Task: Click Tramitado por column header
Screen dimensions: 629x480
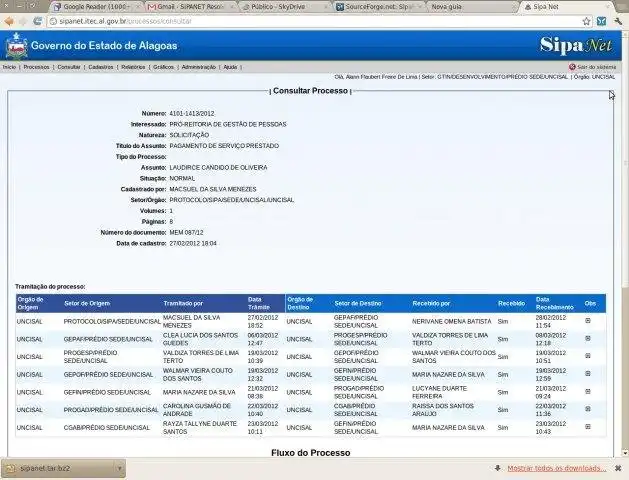Action: coord(183,303)
